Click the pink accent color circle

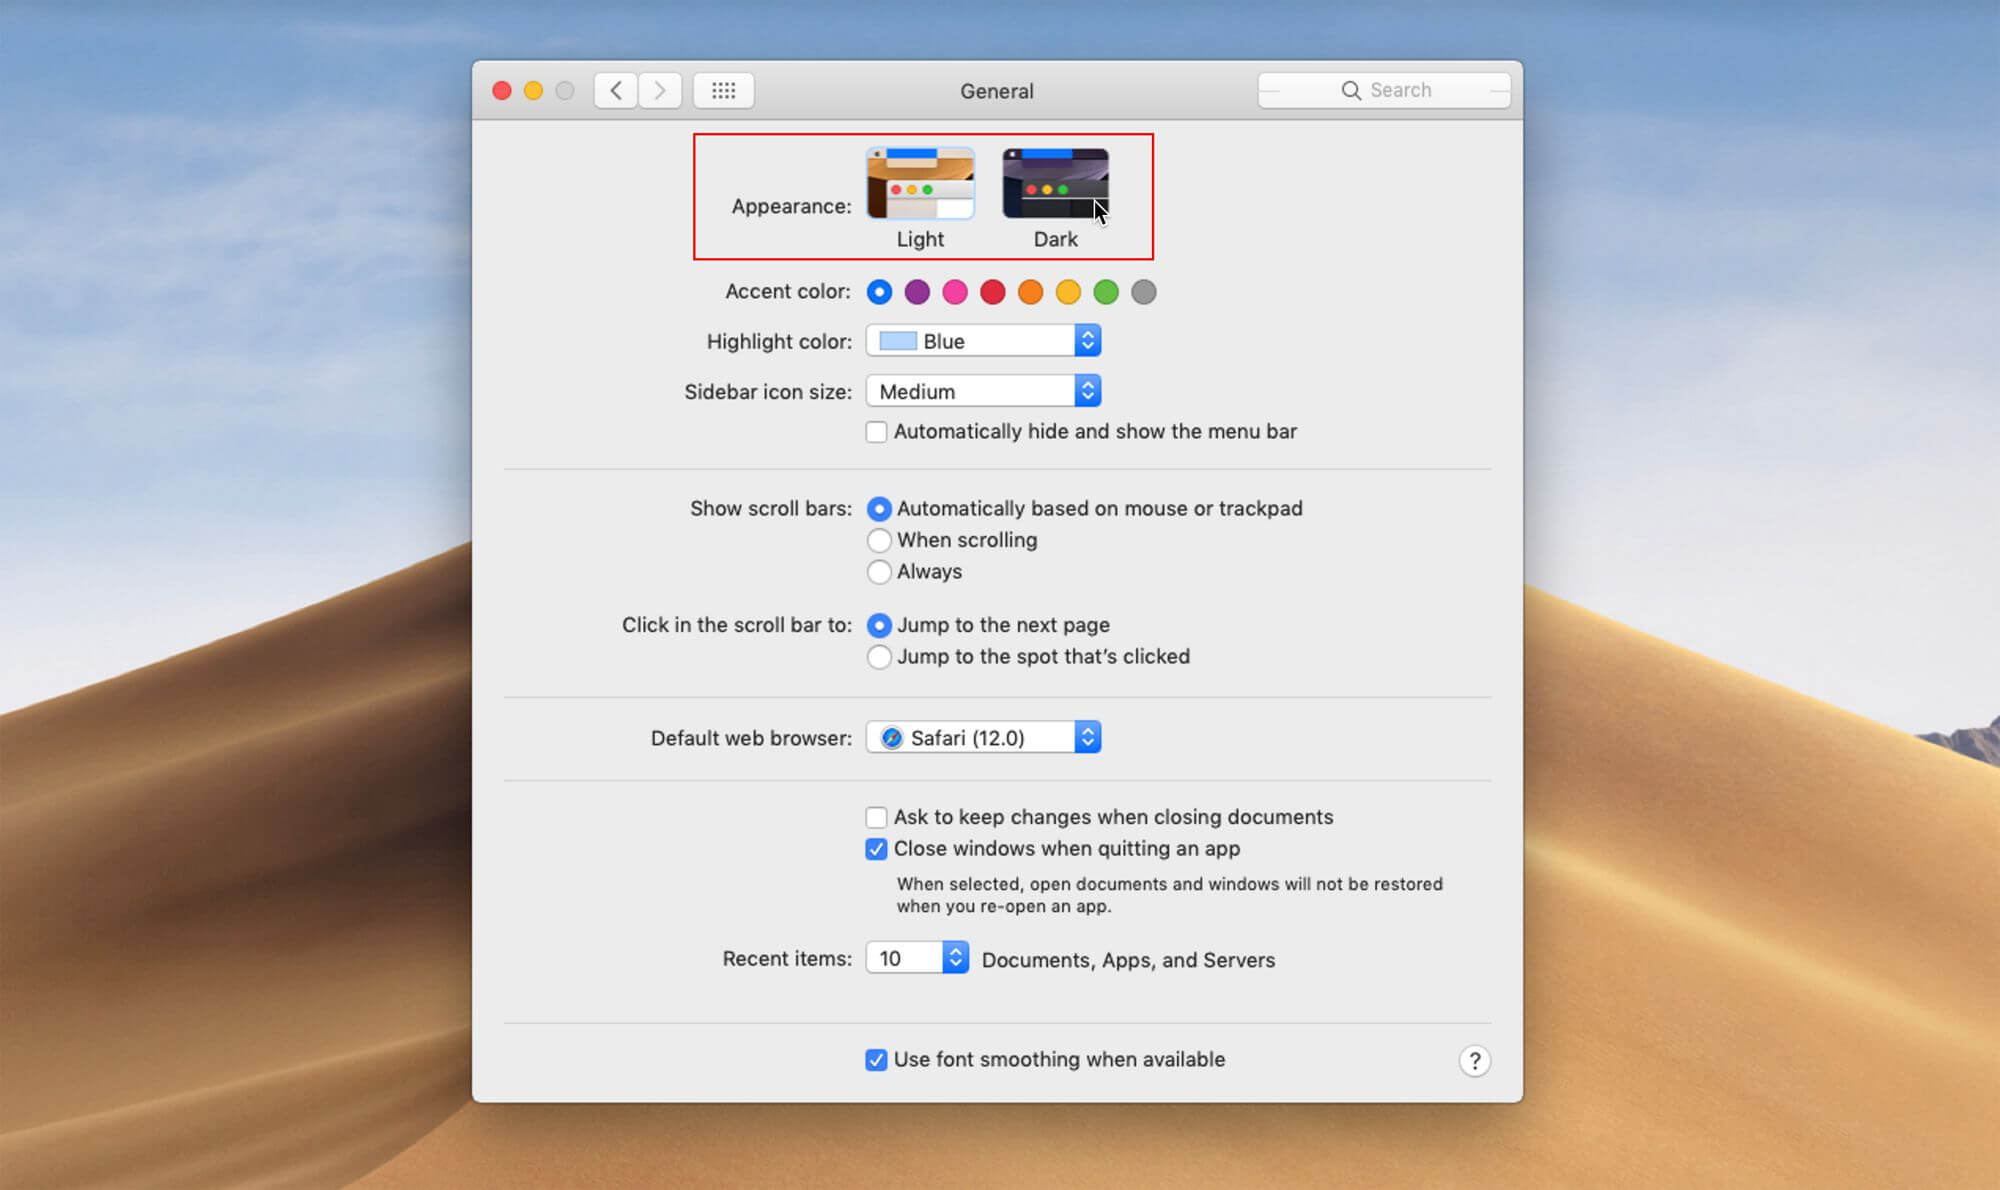955,292
